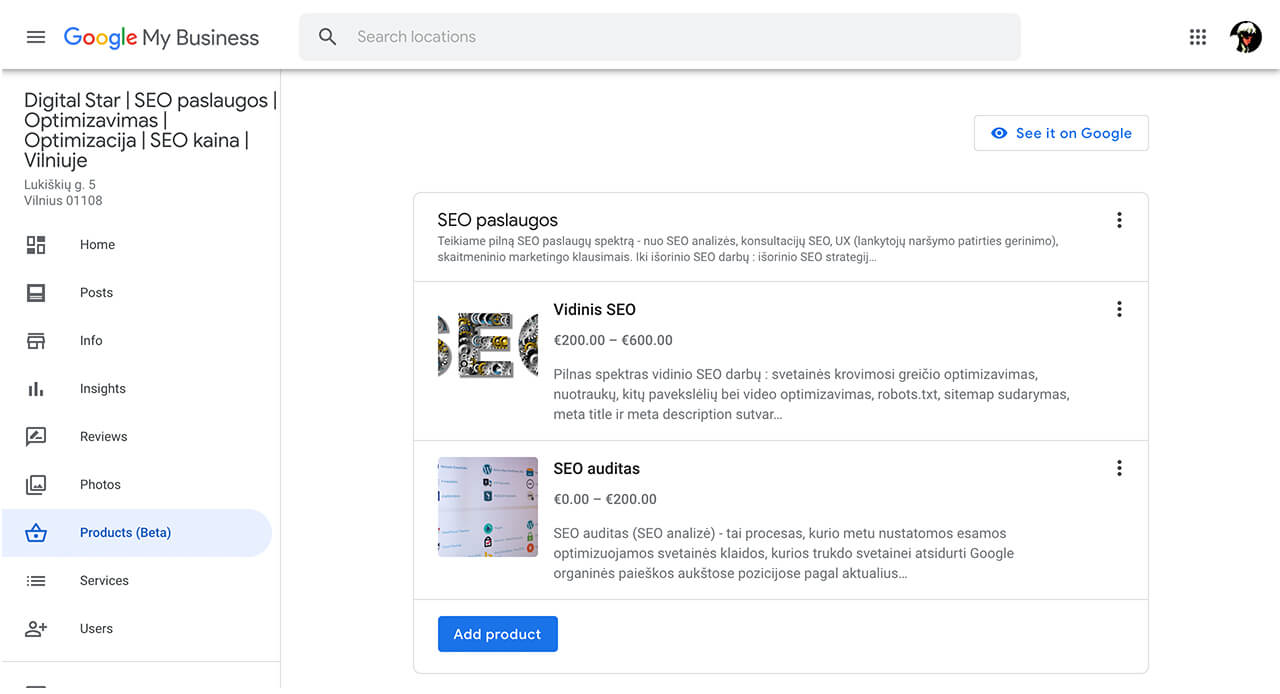Click the Products basket icon
1280x694 pixels.
tap(36, 533)
